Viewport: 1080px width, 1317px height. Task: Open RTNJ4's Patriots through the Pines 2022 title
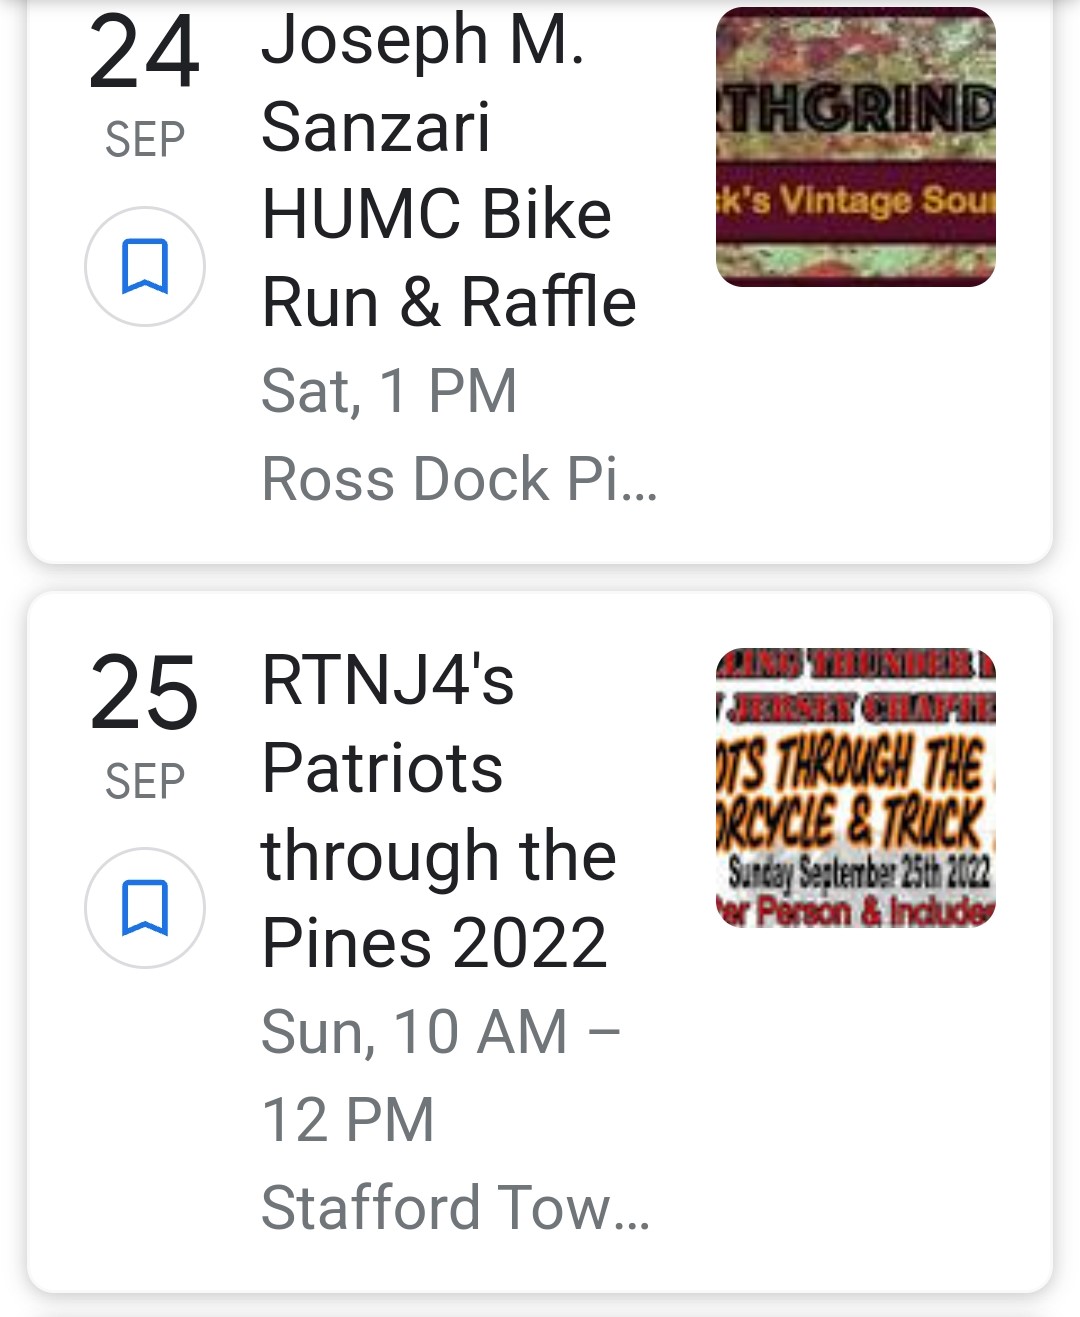(438, 811)
